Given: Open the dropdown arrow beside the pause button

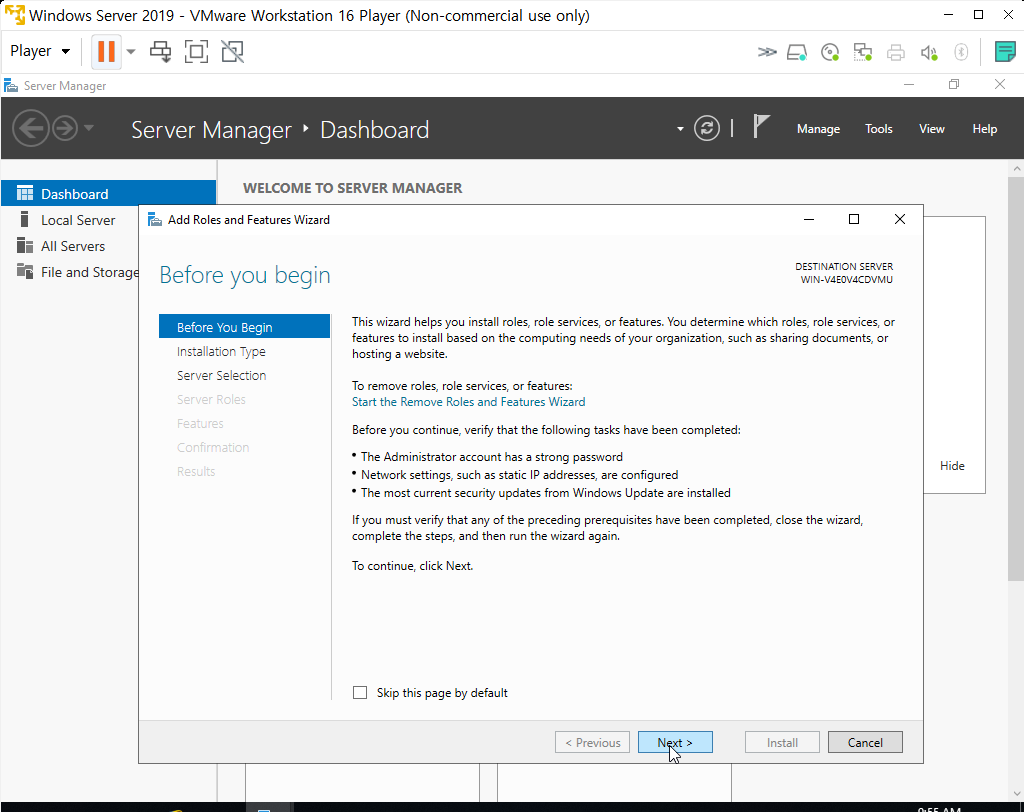Looking at the screenshot, I should click(x=131, y=52).
